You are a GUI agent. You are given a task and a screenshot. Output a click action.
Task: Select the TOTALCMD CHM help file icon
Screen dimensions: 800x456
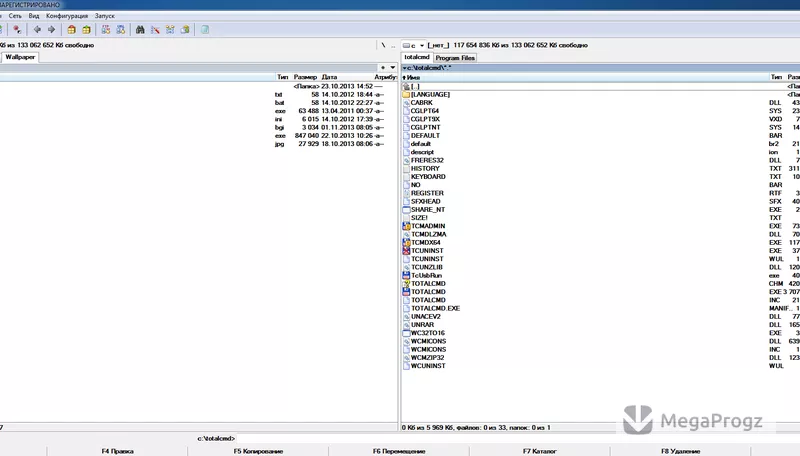406,284
